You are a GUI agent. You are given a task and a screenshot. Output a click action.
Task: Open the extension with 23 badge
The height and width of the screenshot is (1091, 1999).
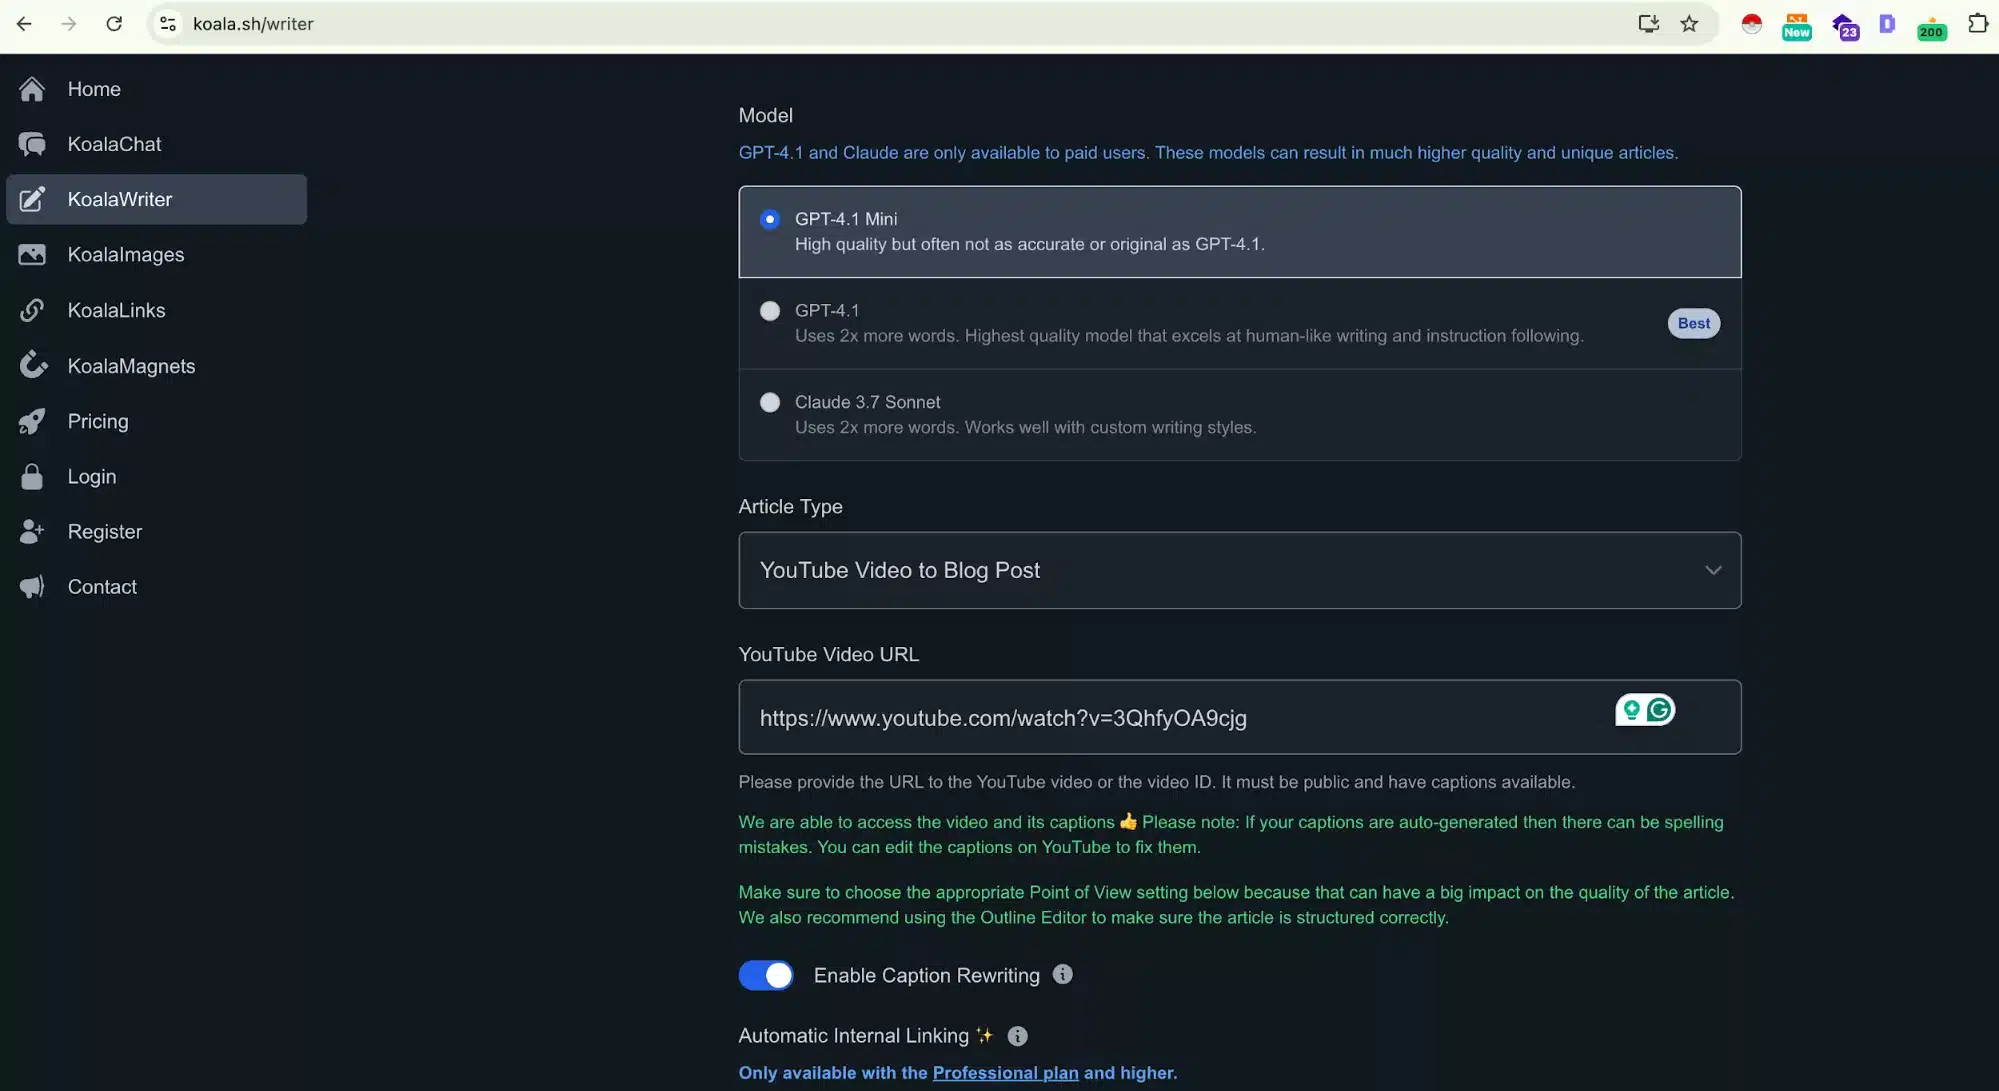point(1845,26)
